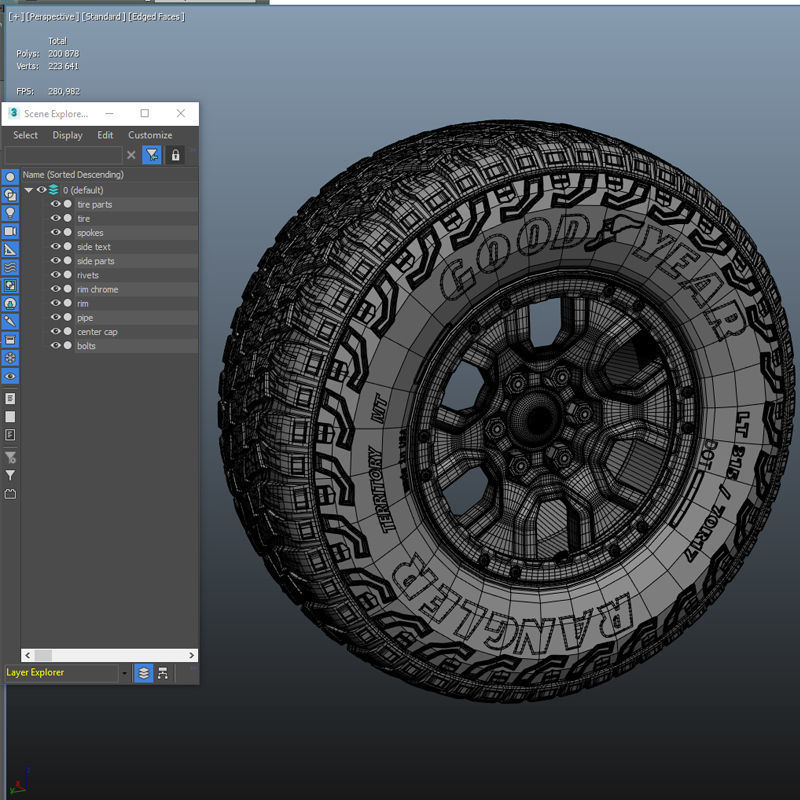Hide the 'tire' object via its eye
800x800 pixels.
pos(55,218)
